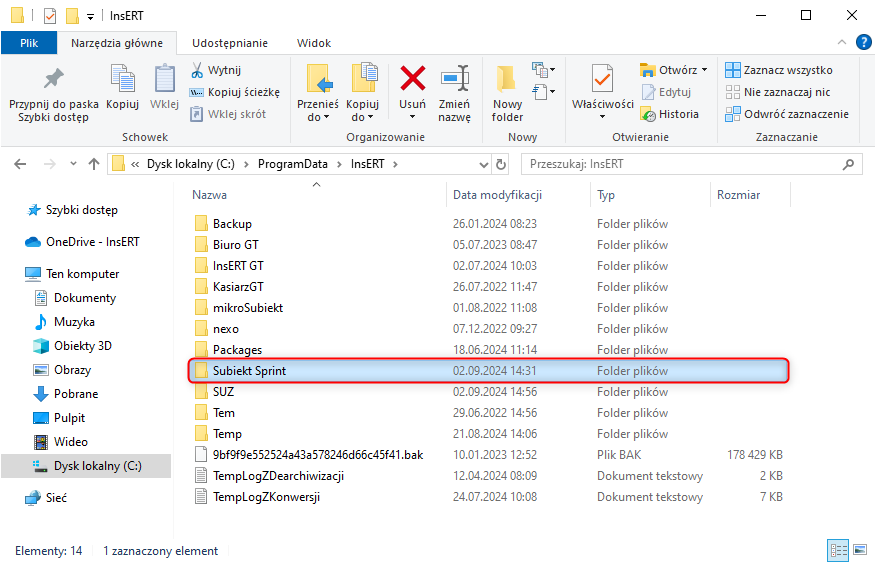Select the SUZ folder
The height and width of the screenshot is (563, 876).
(215, 392)
